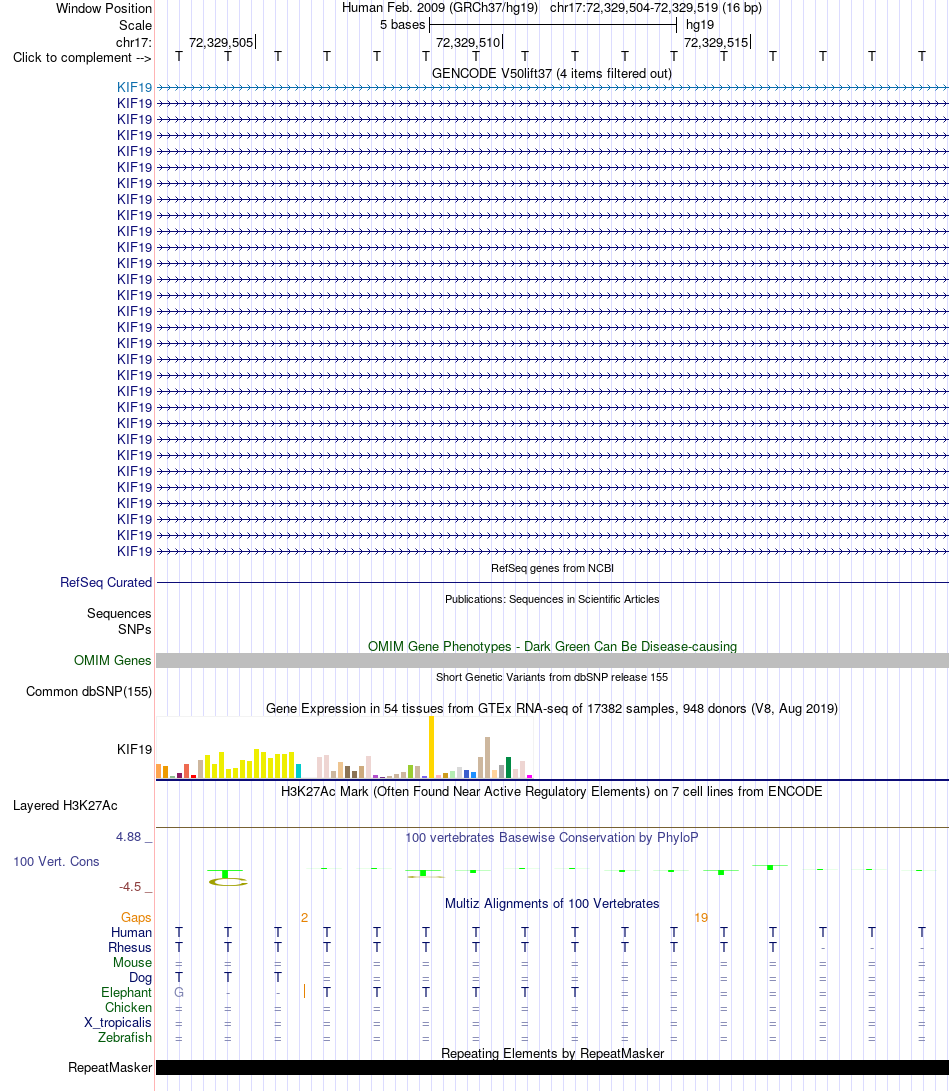
Task: Select the 'OMIM Genes' track label
Action: pyautogui.click(x=113, y=660)
